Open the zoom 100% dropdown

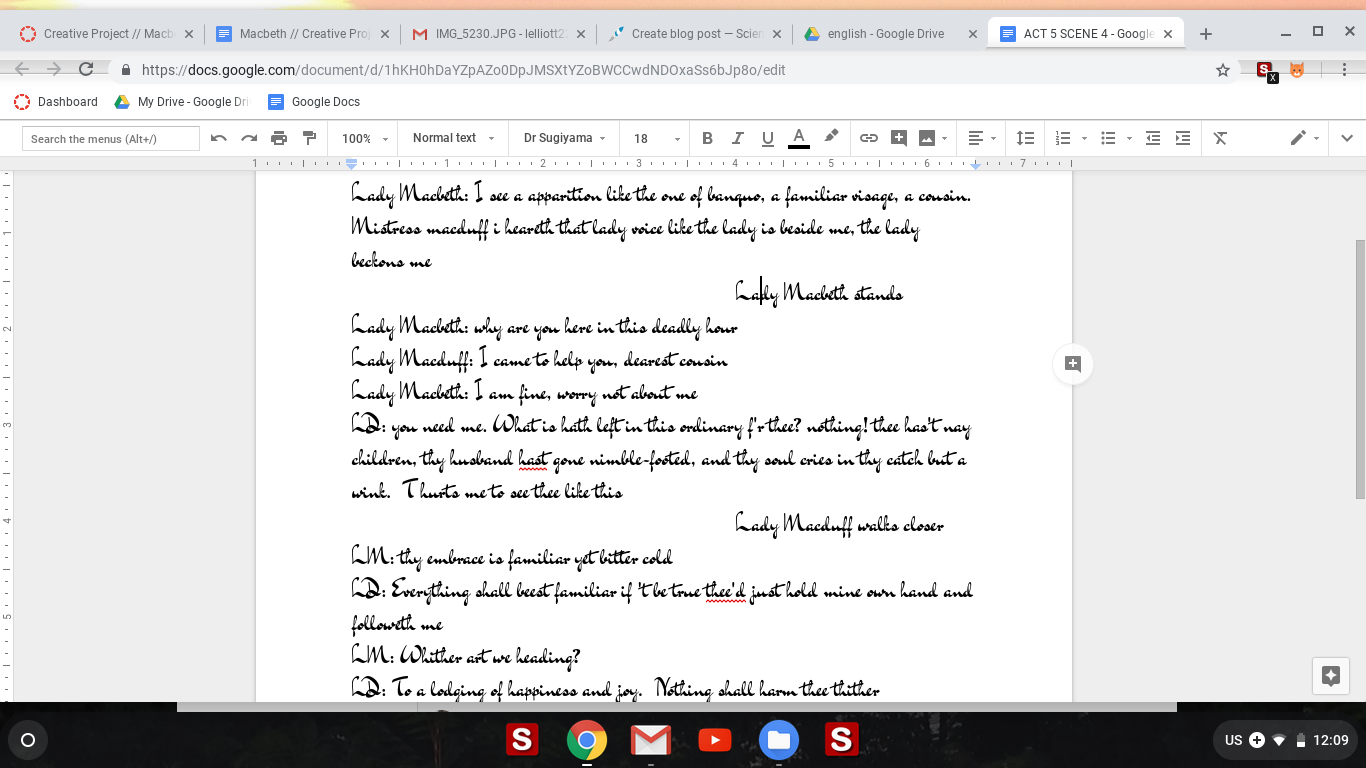364,138
